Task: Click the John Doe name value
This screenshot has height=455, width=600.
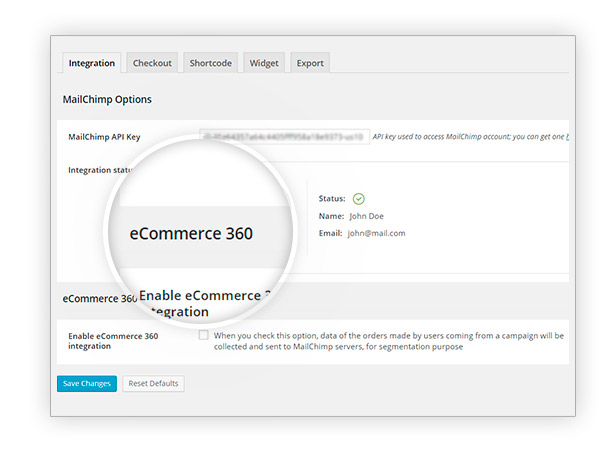Action: pyautogui.click(x=367, y=216)
